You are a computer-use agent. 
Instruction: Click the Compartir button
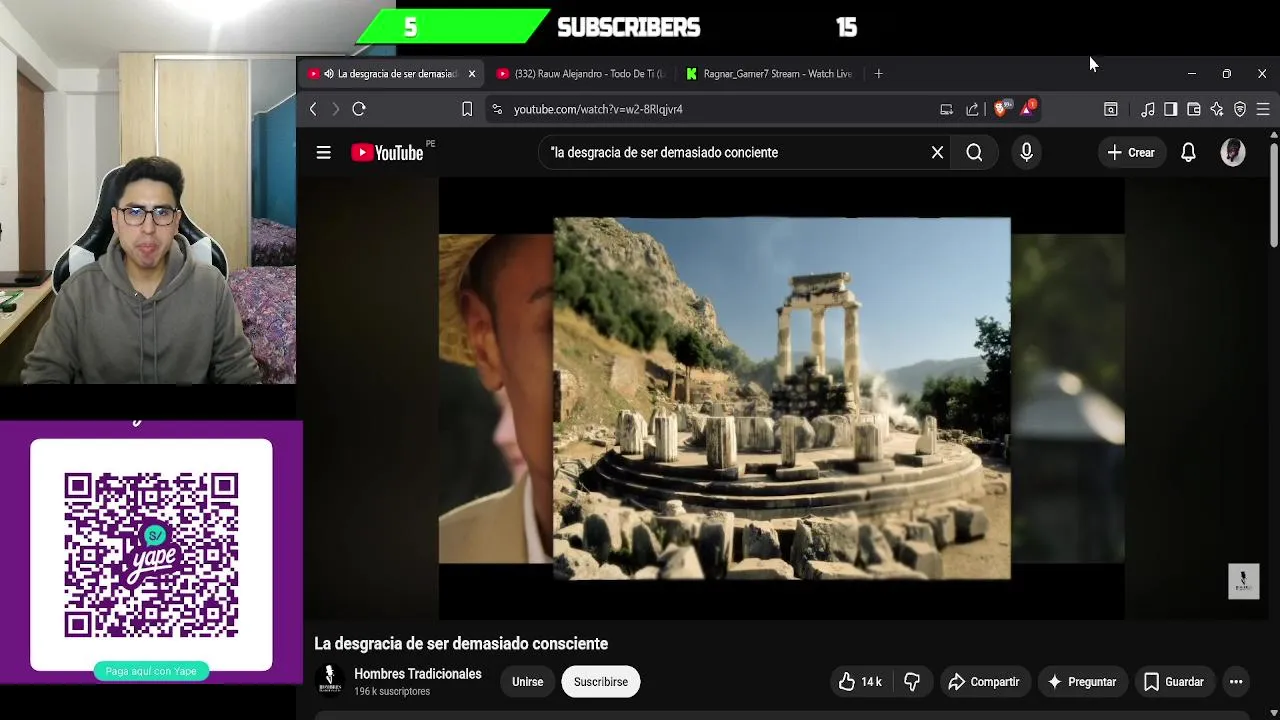click(x=984, y=682)
